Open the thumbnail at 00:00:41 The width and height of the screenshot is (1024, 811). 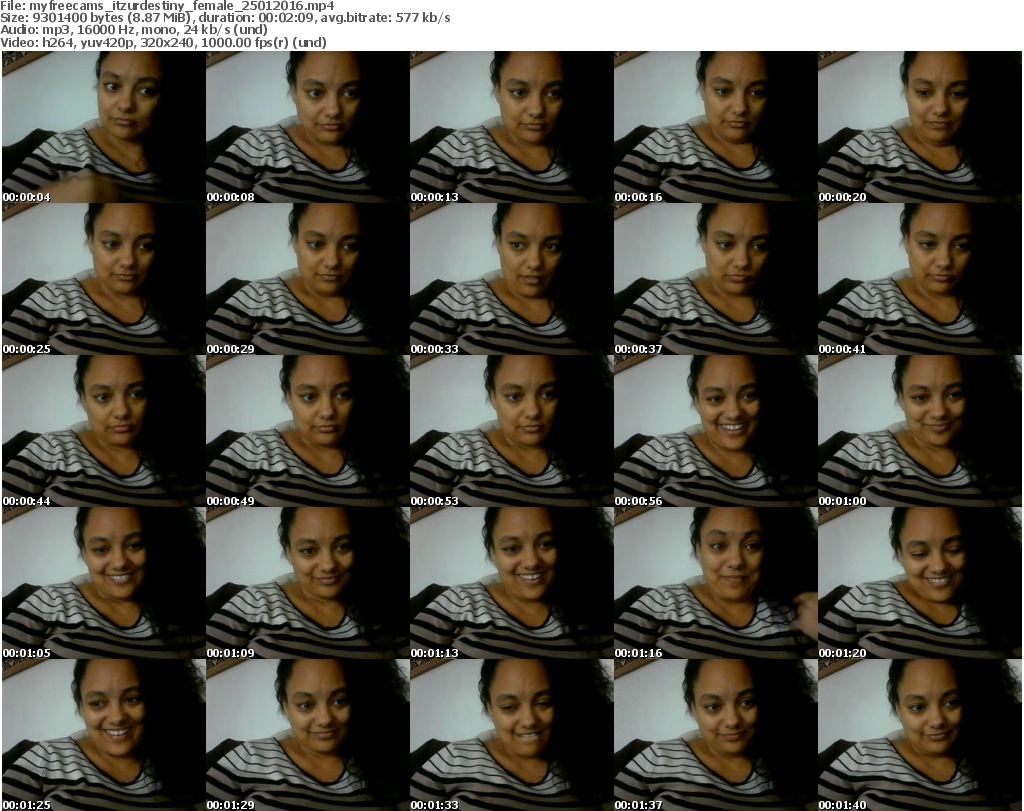pos(920,279)
